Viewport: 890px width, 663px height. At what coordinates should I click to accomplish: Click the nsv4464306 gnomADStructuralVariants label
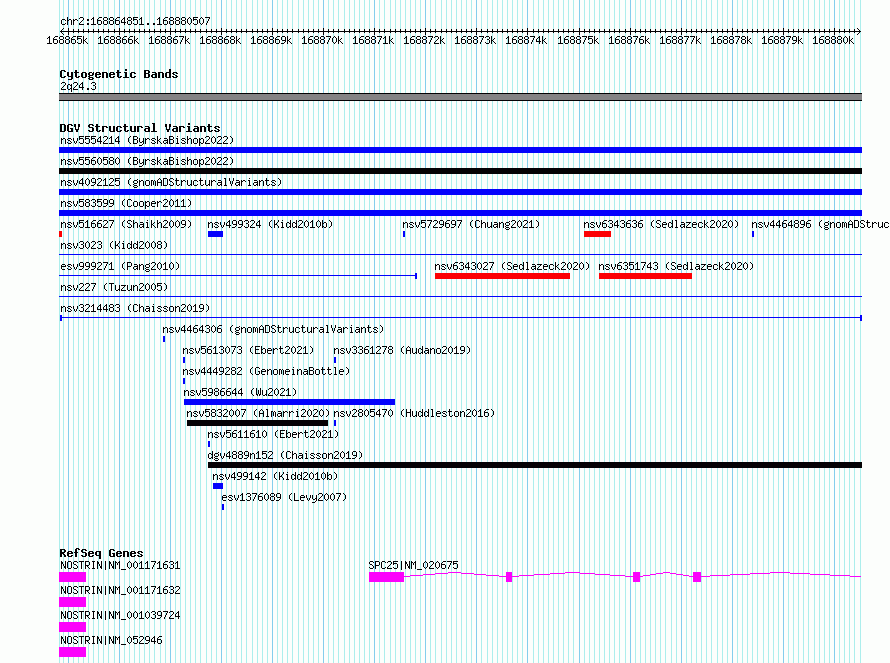[273, 329]
